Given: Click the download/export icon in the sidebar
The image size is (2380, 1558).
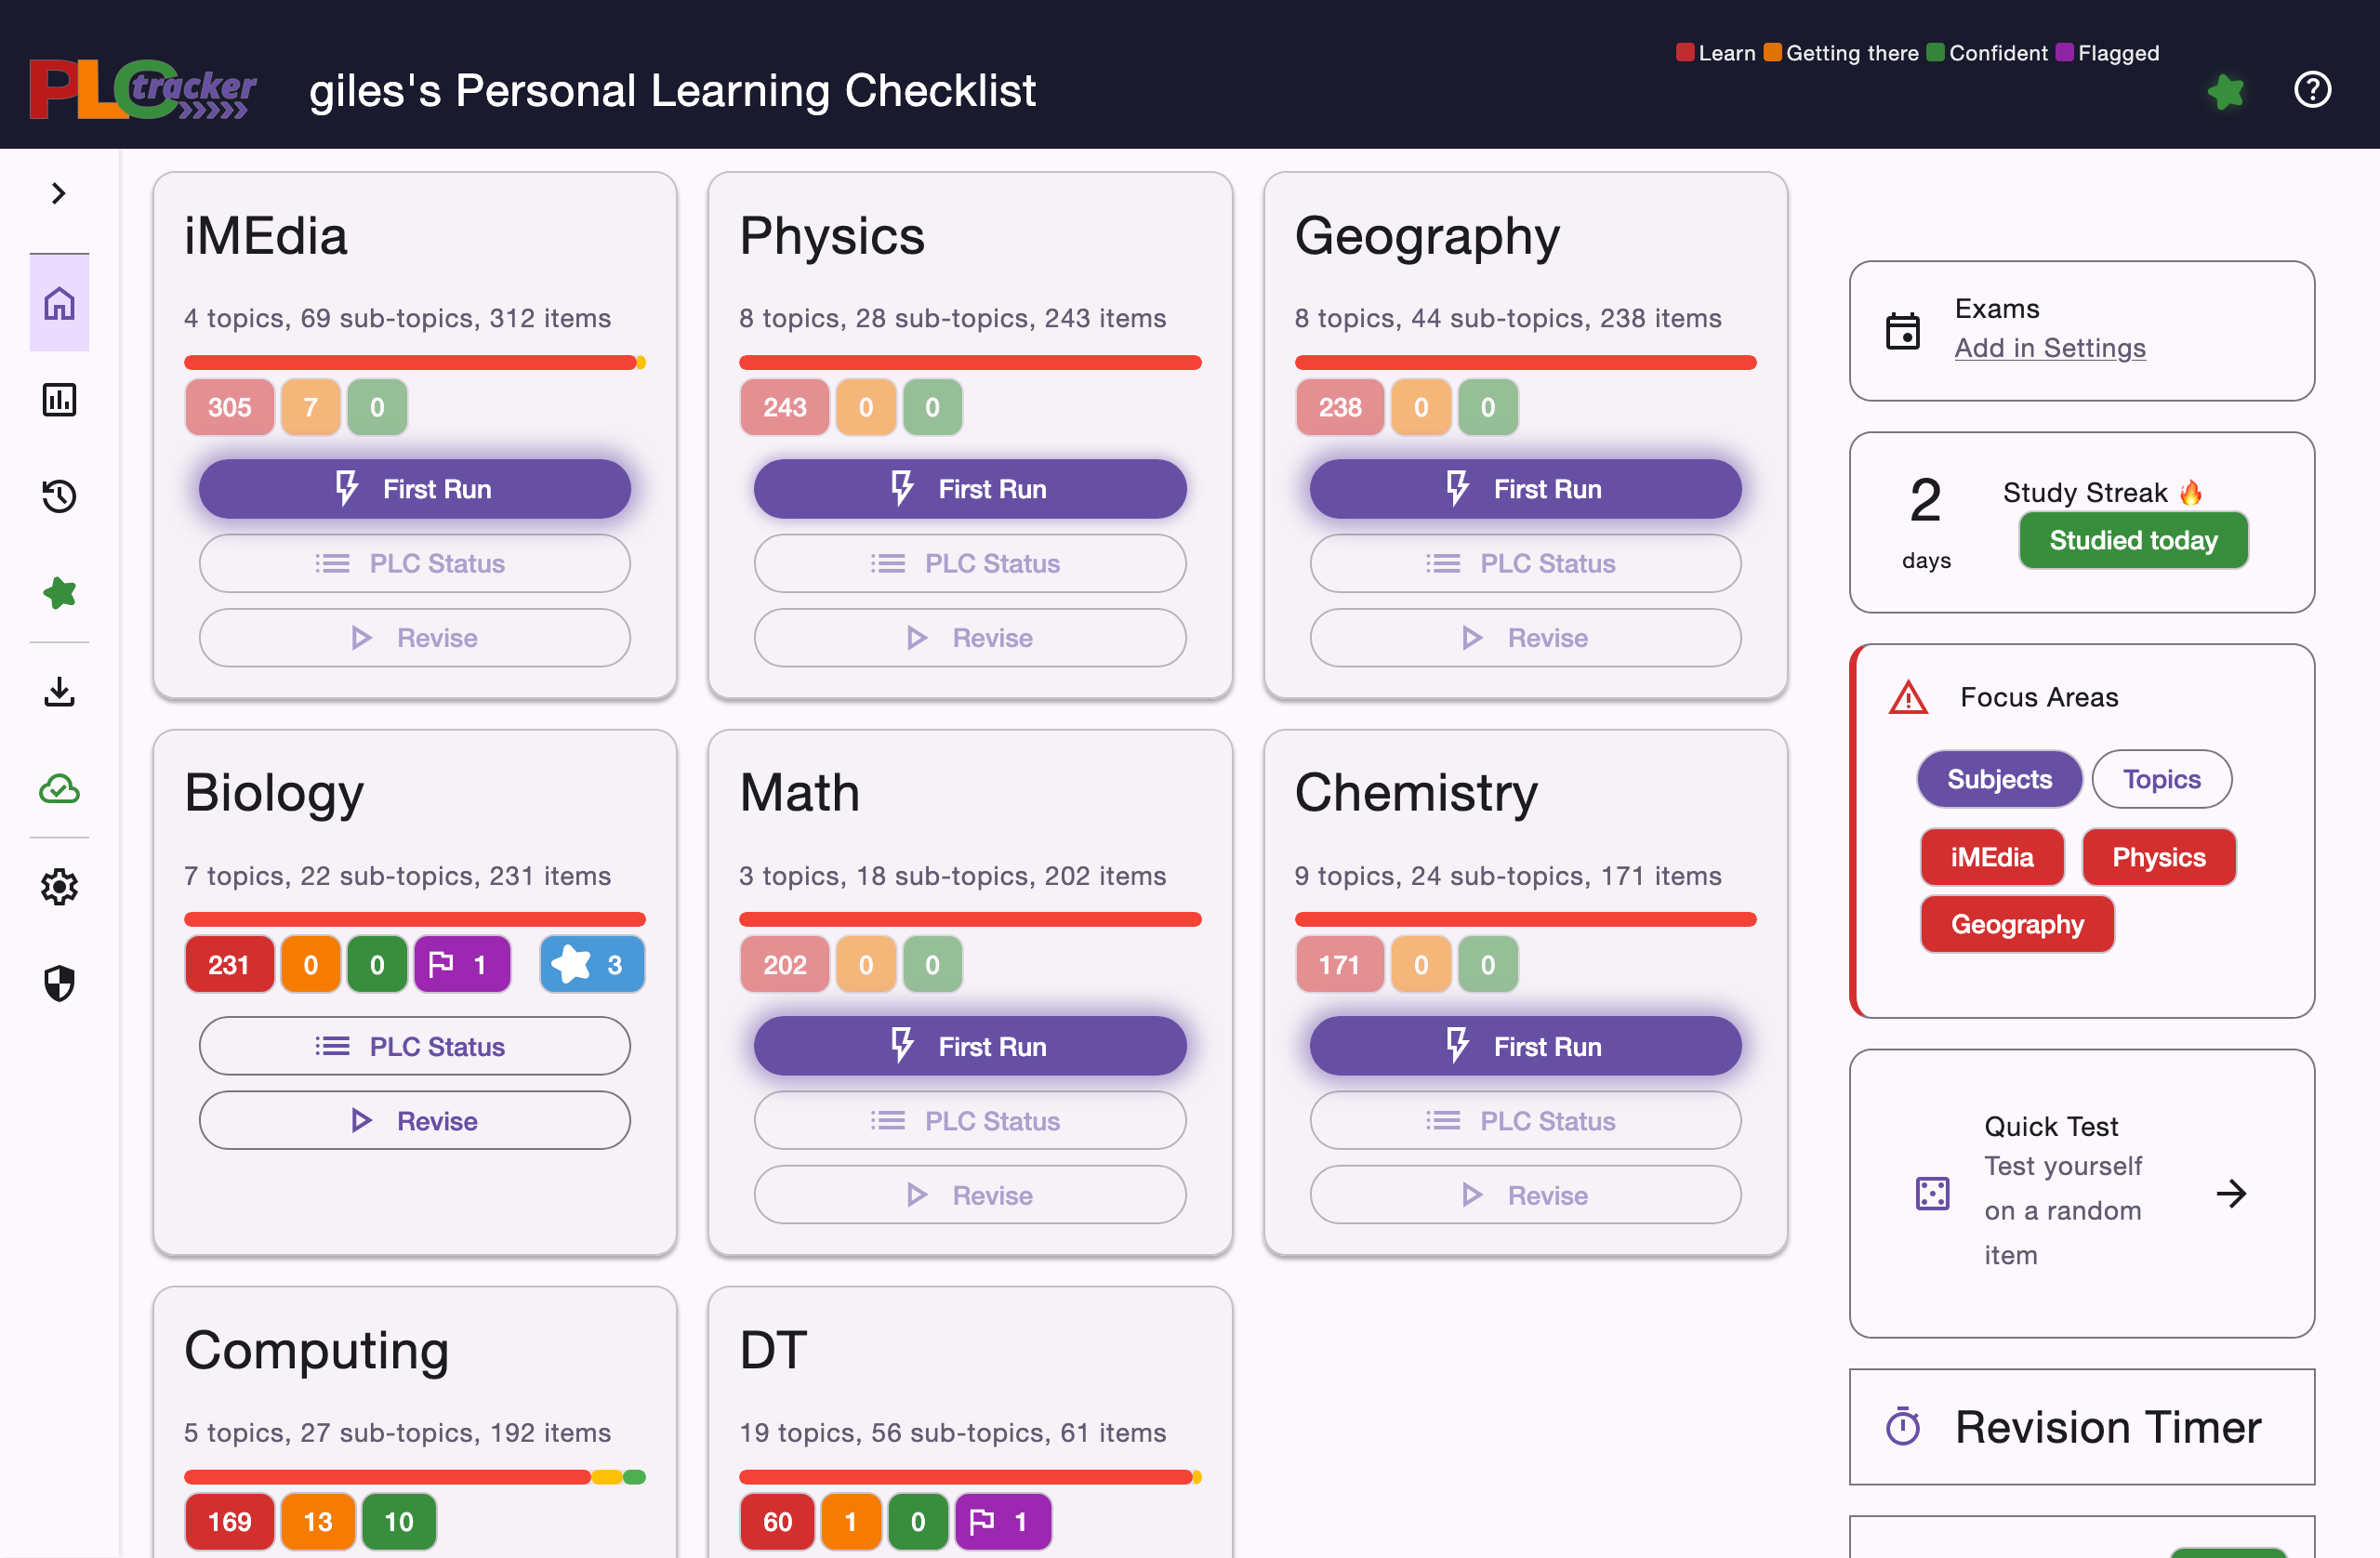Looking at the screenshot, I should point(59,691).
